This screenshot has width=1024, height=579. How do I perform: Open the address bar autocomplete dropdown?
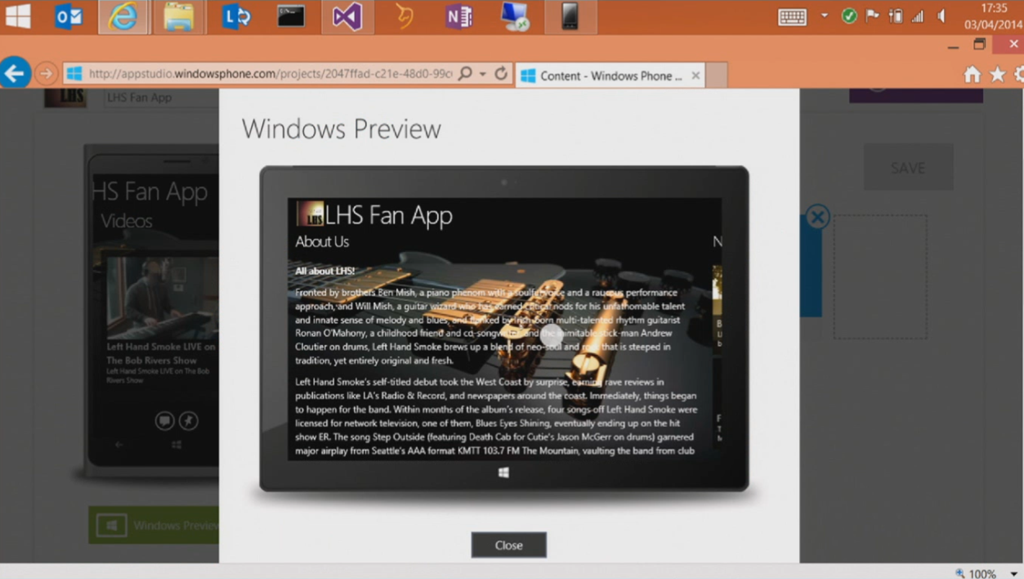pos(483,74)
